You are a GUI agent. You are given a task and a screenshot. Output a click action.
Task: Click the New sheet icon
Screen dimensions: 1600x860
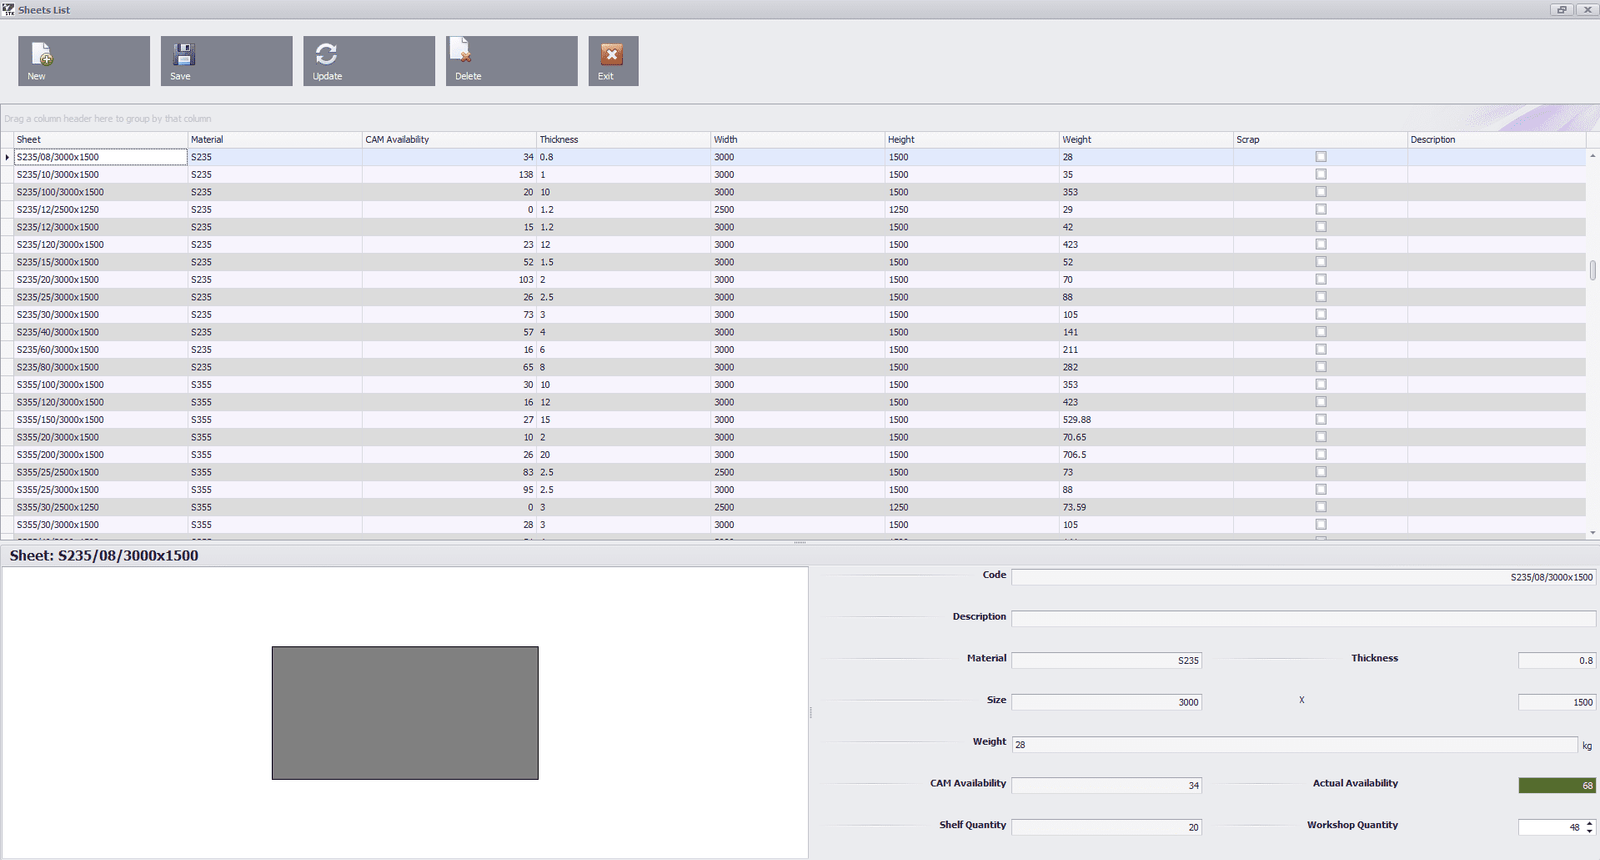click(41, 54)
